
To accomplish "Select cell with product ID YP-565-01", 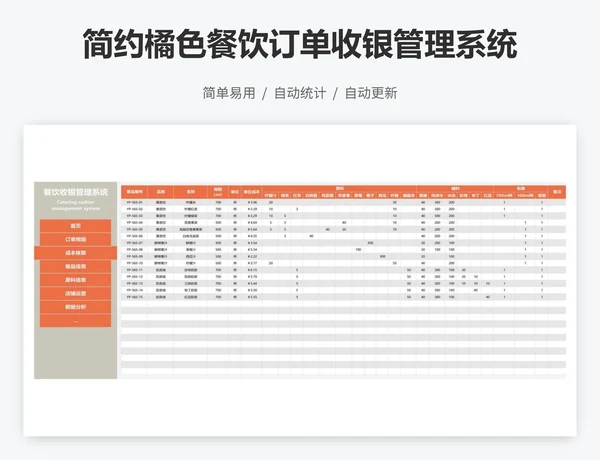I will click(x=134, y=202).
